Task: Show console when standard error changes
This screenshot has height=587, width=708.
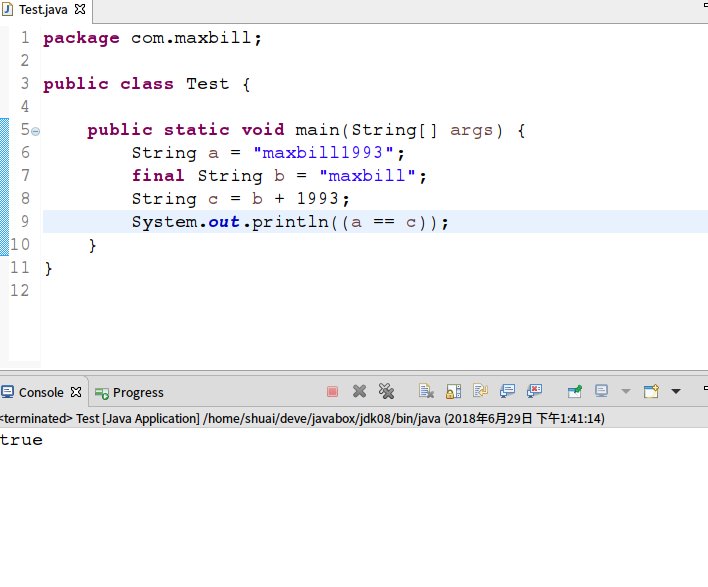Action: (x=535, y=392)
